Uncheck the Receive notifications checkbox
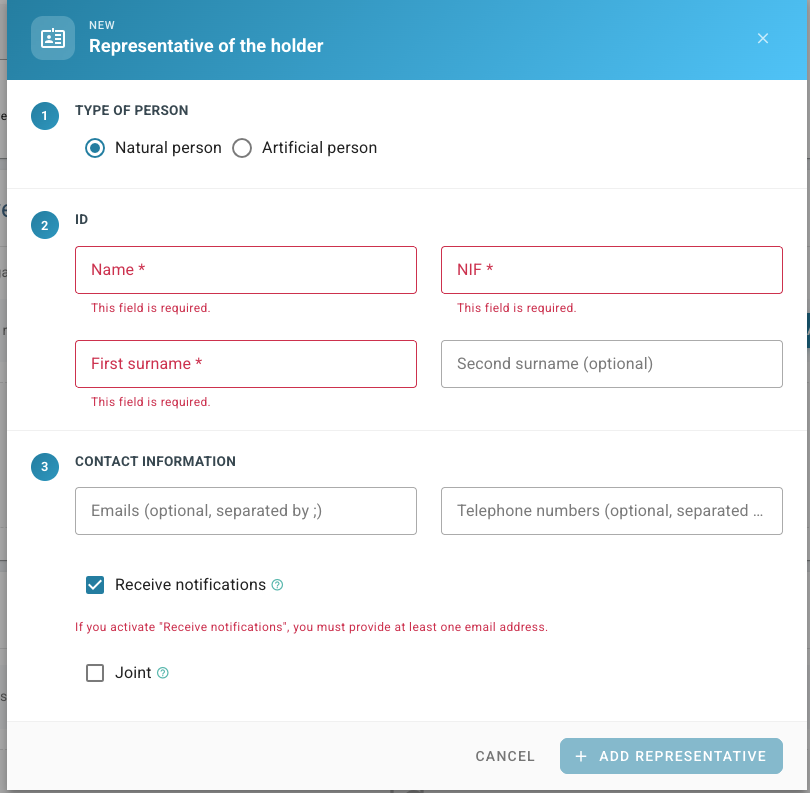This screenshot has width=810, height=793. click(95, 585)
